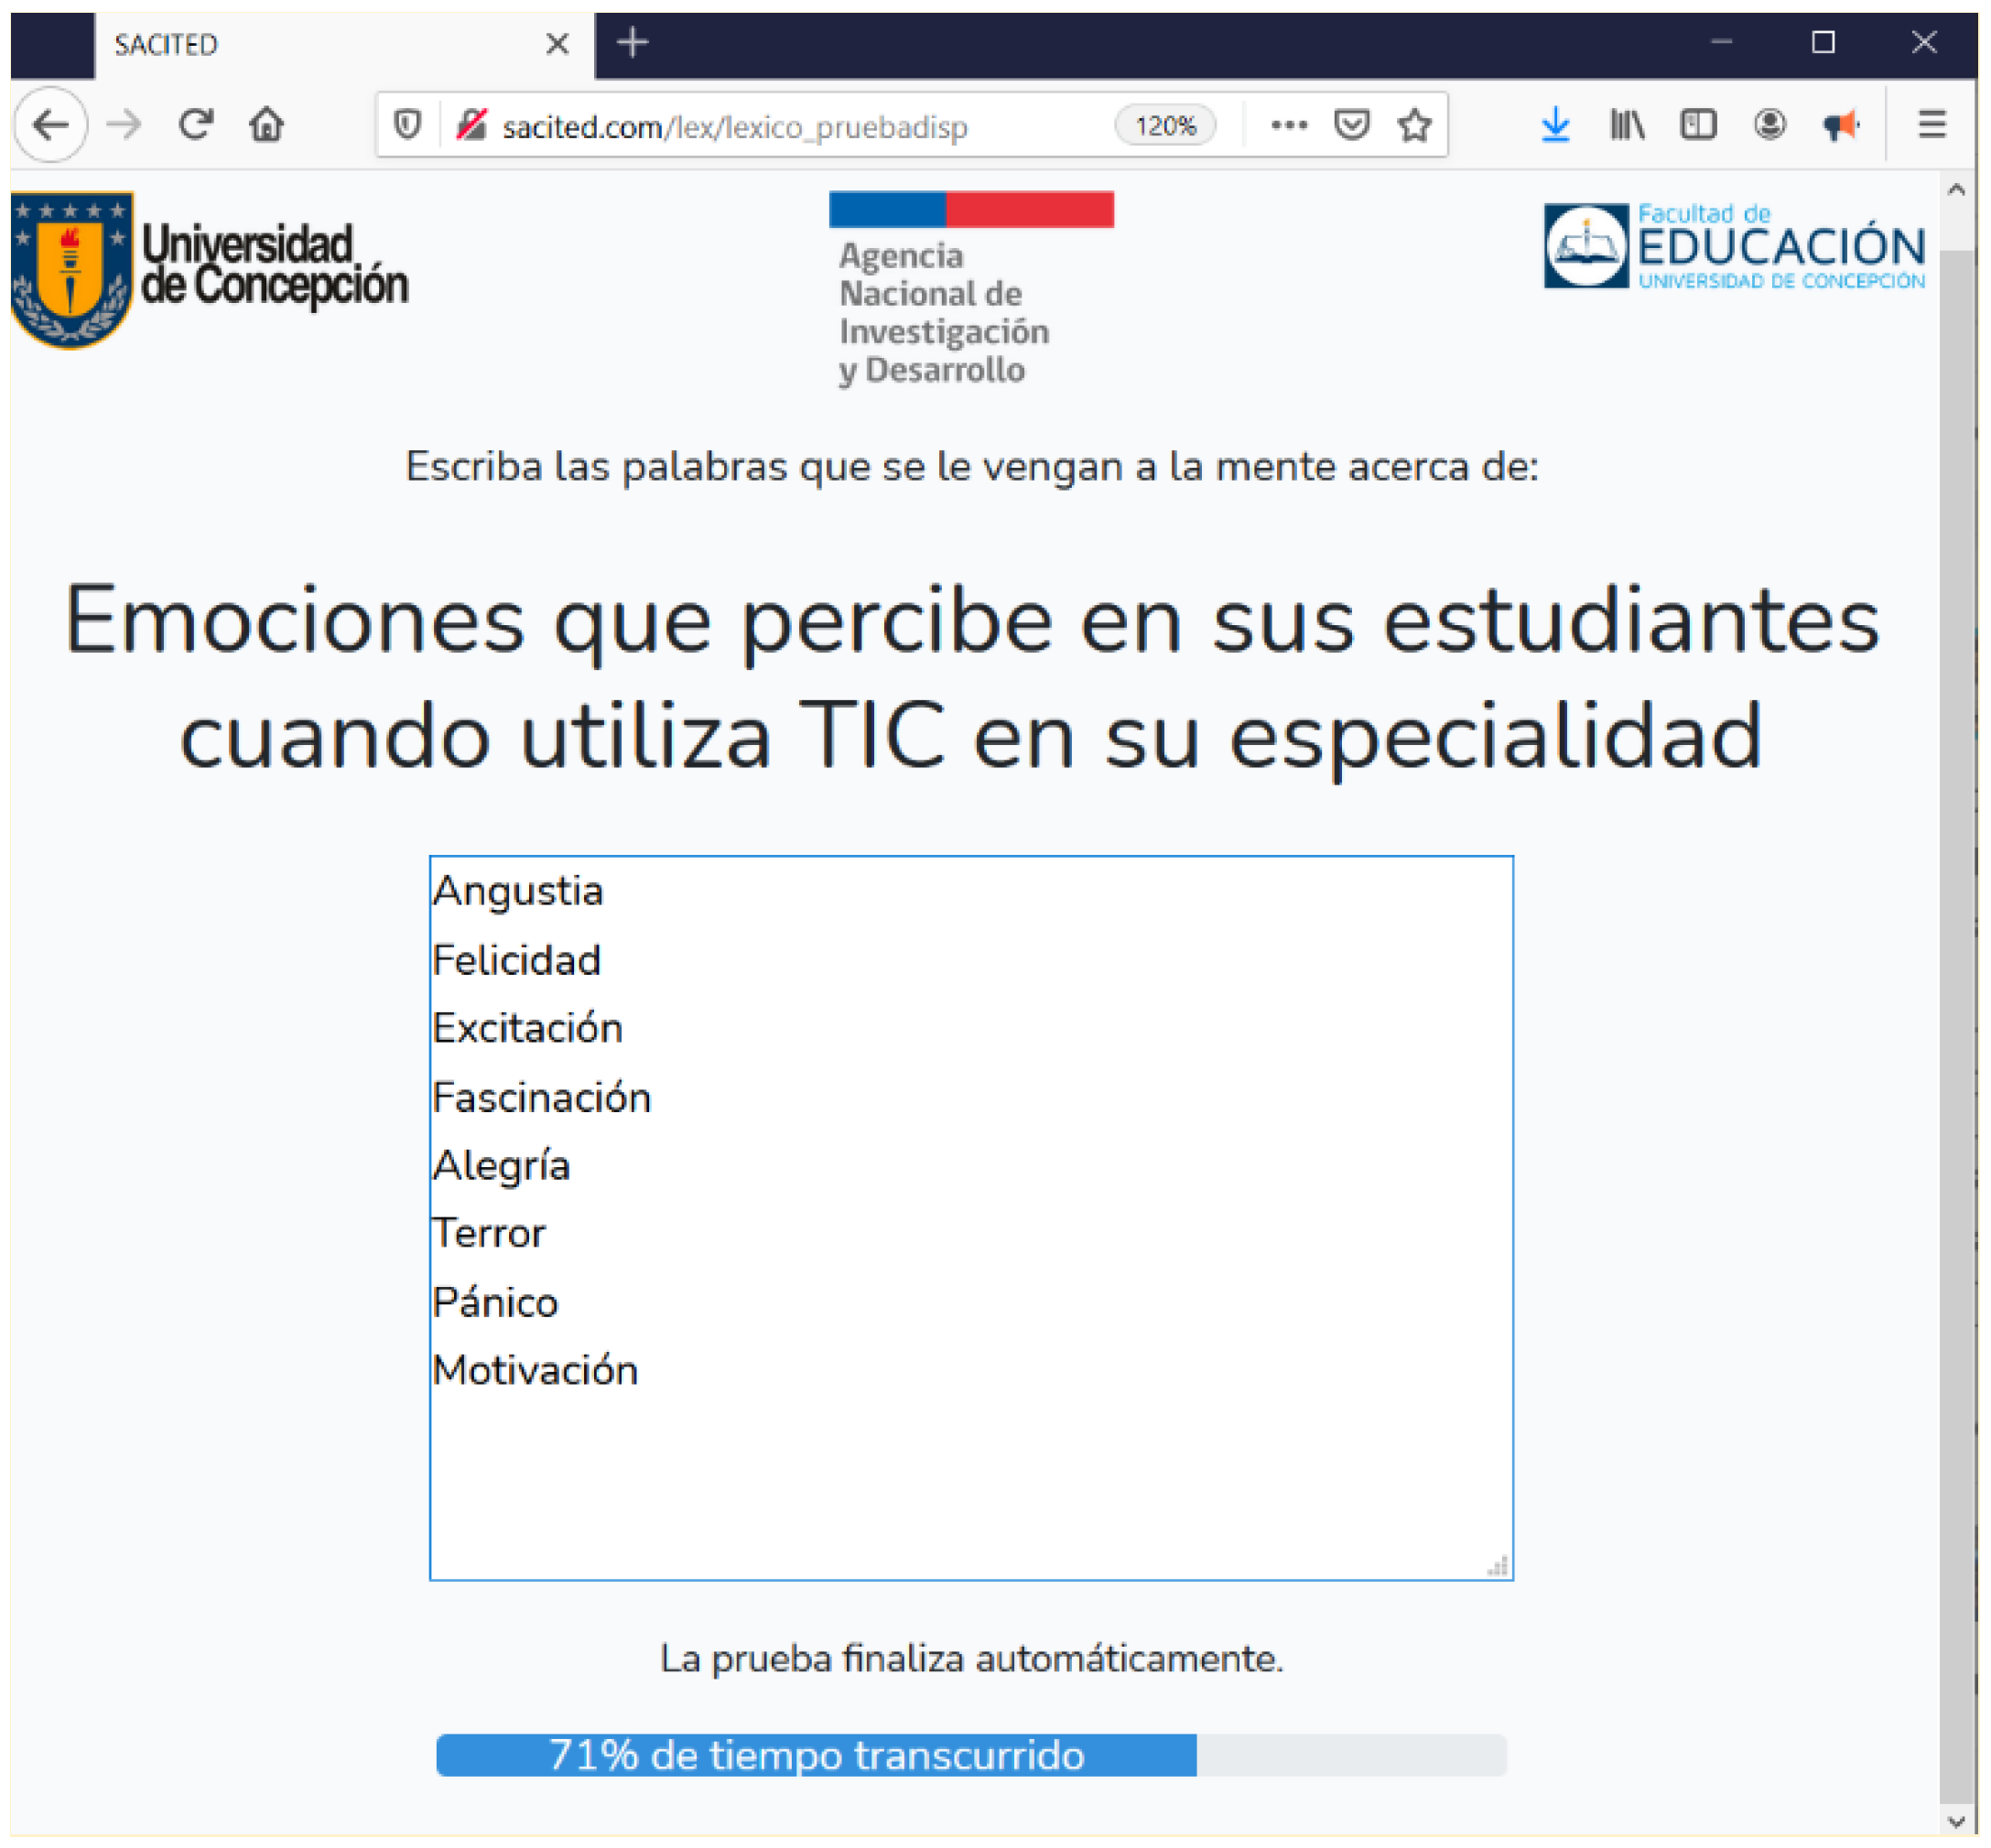Reset the 120% zoom level
The height and width of the screenshot is (1848, 1991).
coord(1165,126)
